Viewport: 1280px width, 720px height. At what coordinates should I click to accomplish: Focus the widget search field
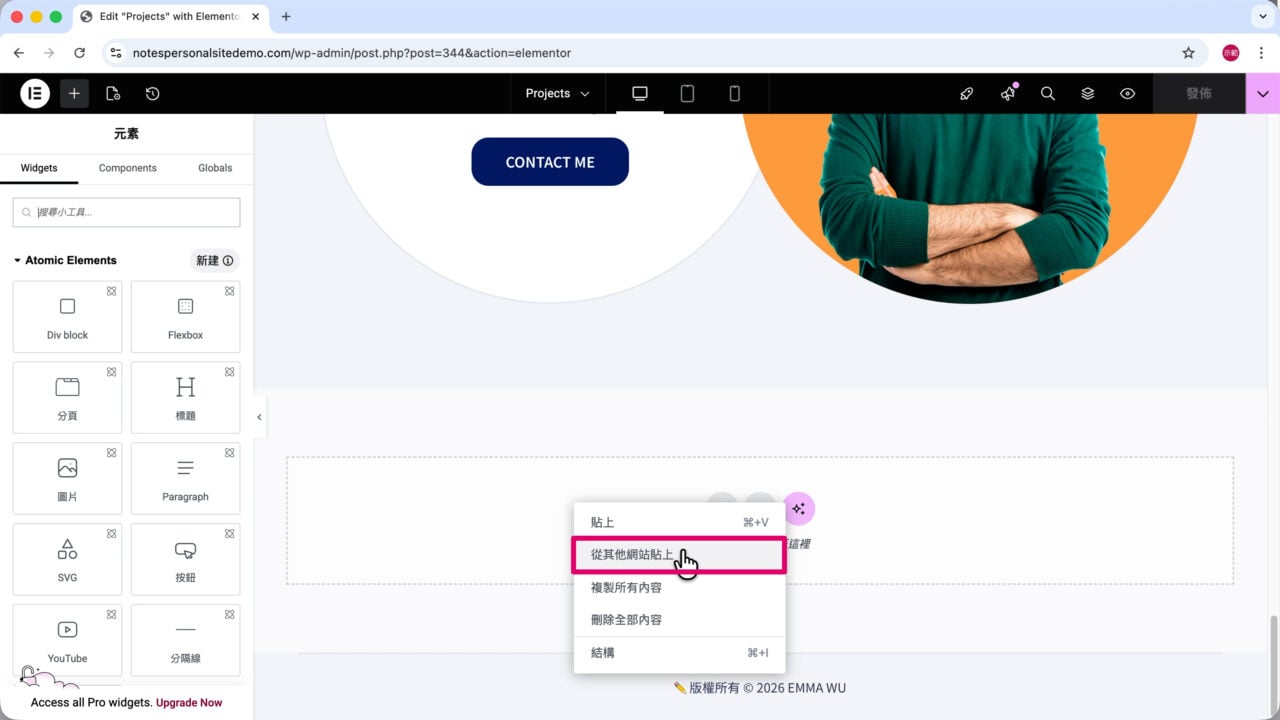pos(127,212)
